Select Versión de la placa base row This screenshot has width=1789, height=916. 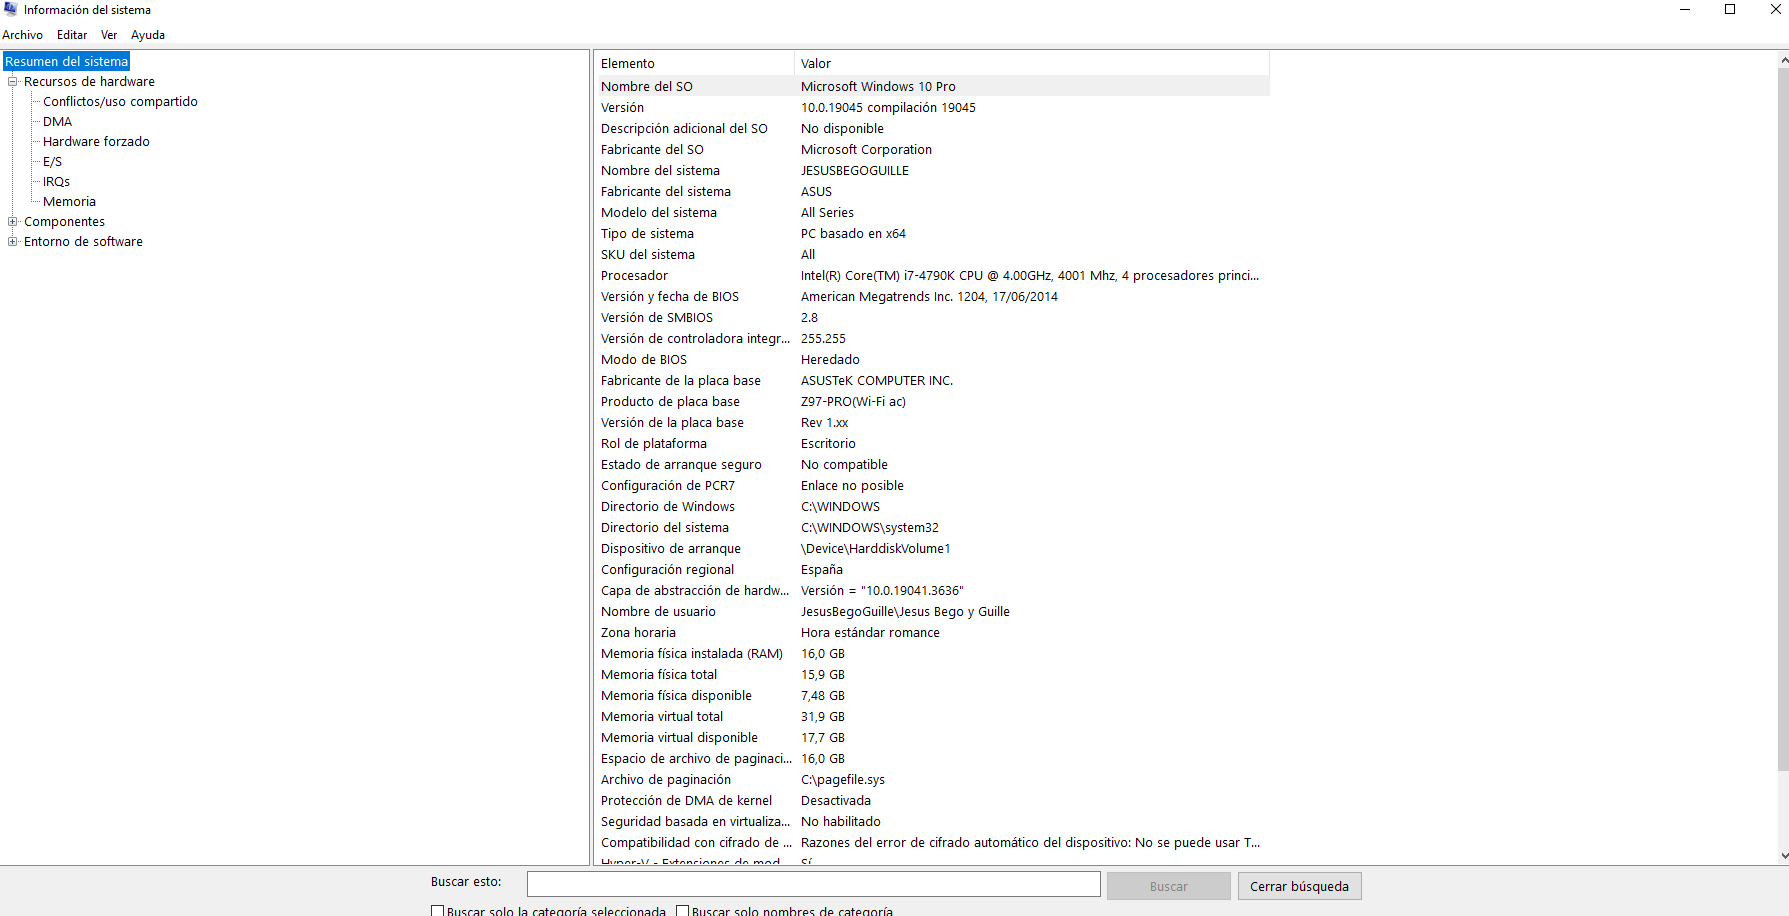932,423
